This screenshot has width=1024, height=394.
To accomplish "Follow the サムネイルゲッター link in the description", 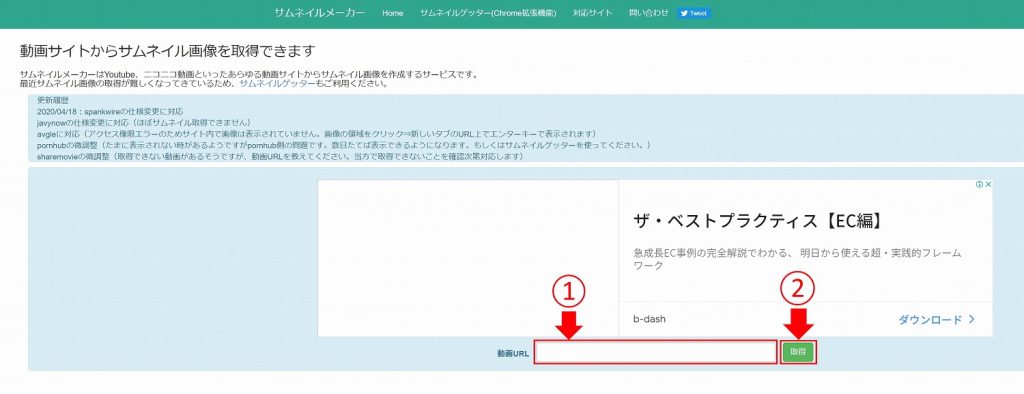I will click(x=277, y=84).
